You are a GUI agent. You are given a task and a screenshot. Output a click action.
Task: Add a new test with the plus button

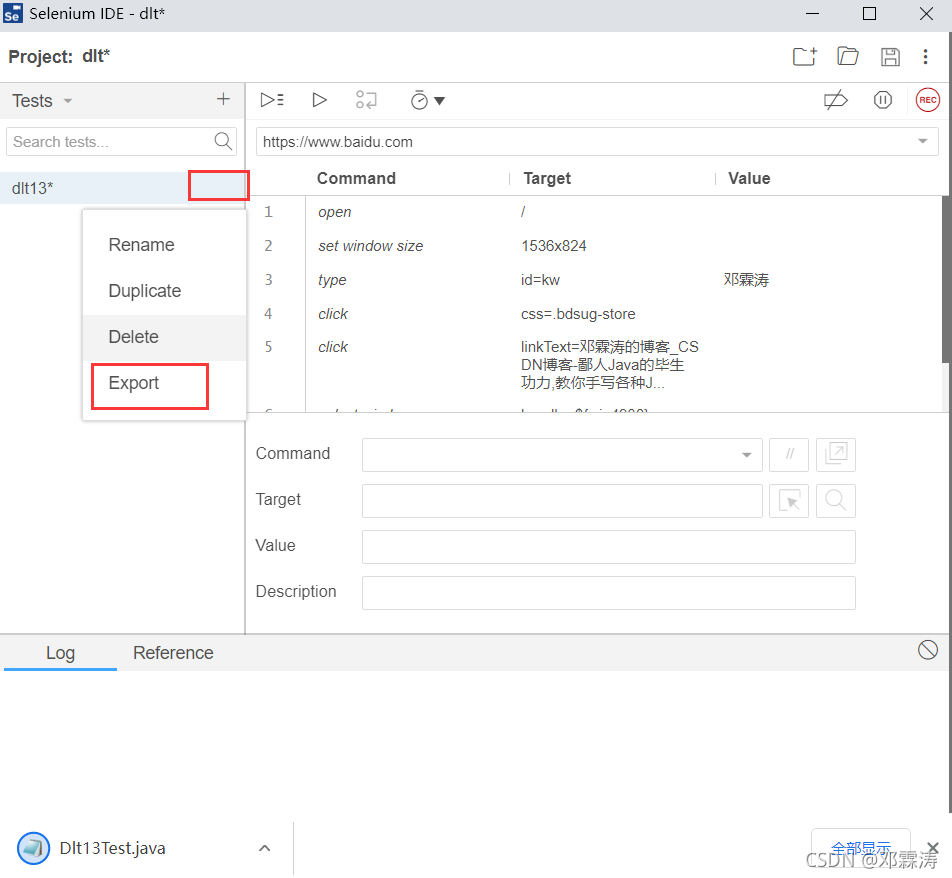tap(222, 100)
